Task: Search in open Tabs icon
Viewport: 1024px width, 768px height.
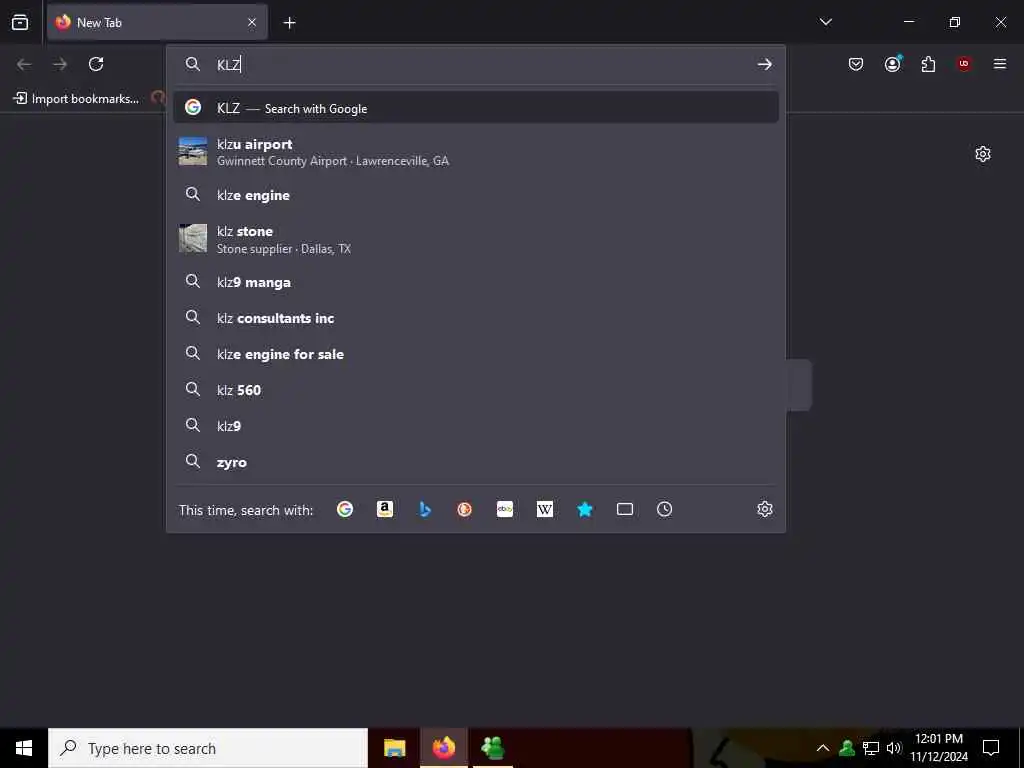Action: pyautogui.click(x=625, y=509)
